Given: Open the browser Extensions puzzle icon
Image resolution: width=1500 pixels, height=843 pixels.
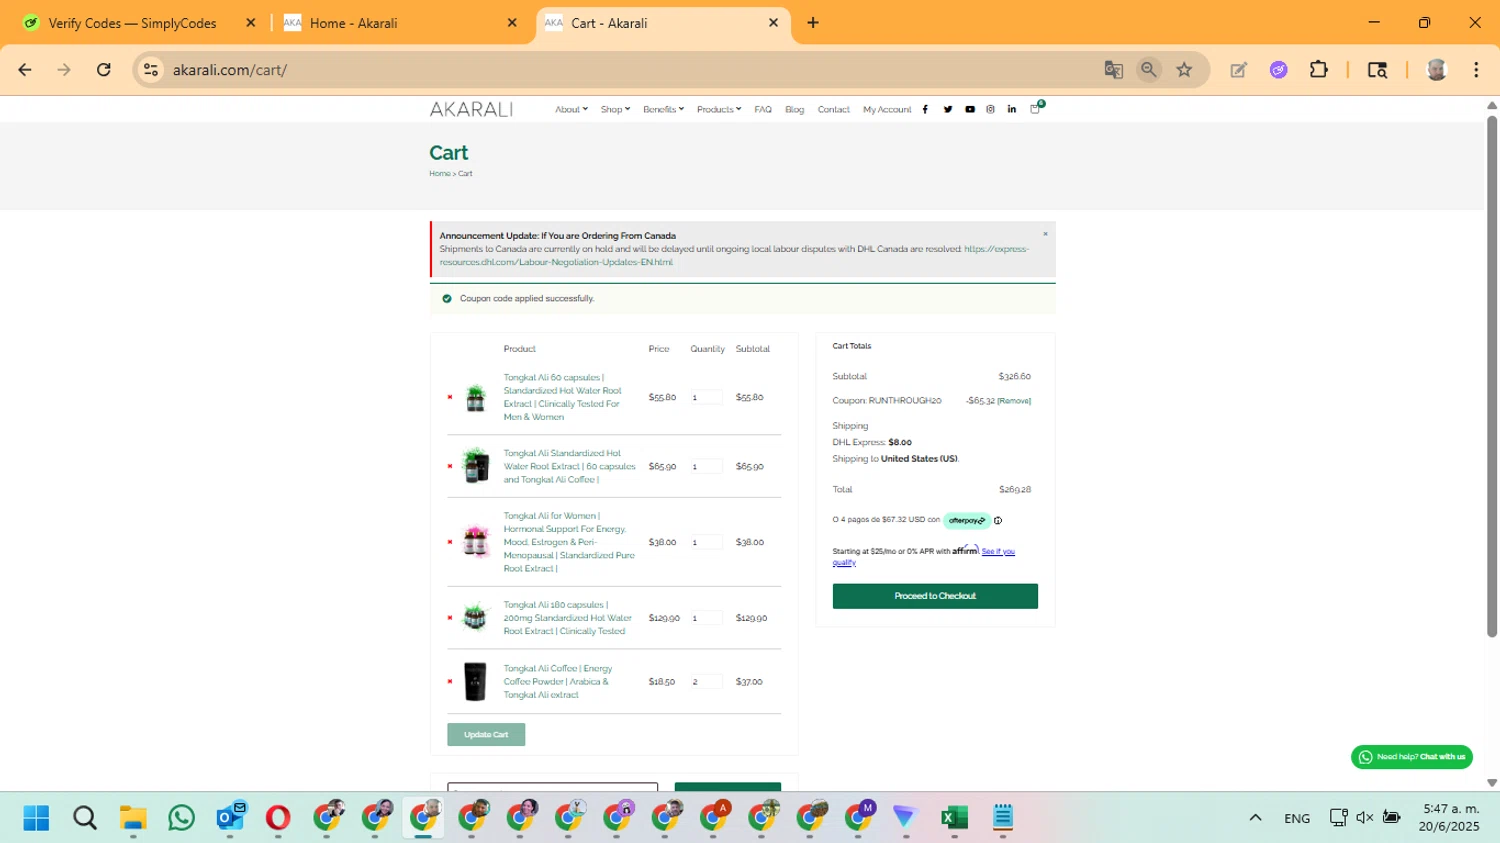Looking at the screenshot, I should click(x=1319, y=70).
